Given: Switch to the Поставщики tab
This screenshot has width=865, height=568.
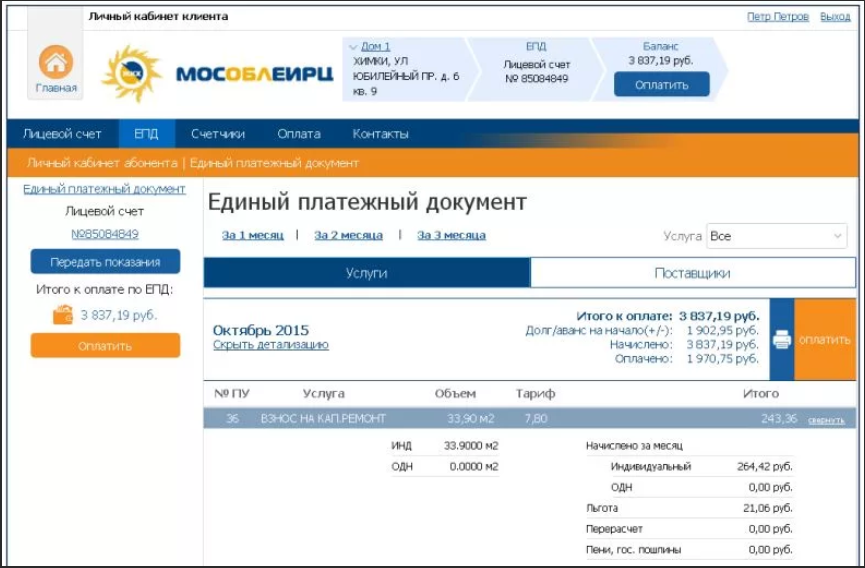Looking at the screenshot, I should [692, 273].
